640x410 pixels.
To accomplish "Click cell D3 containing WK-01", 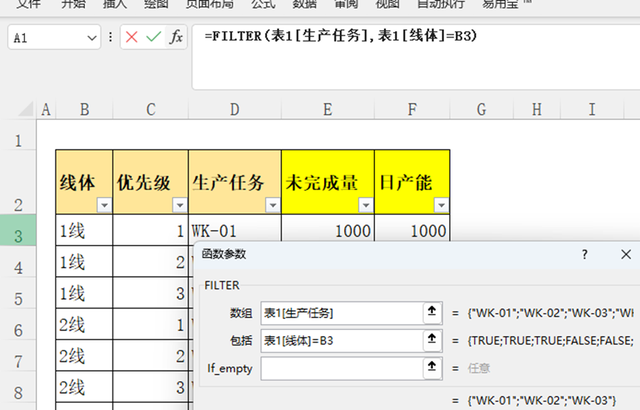I will (x=235, y=230).
